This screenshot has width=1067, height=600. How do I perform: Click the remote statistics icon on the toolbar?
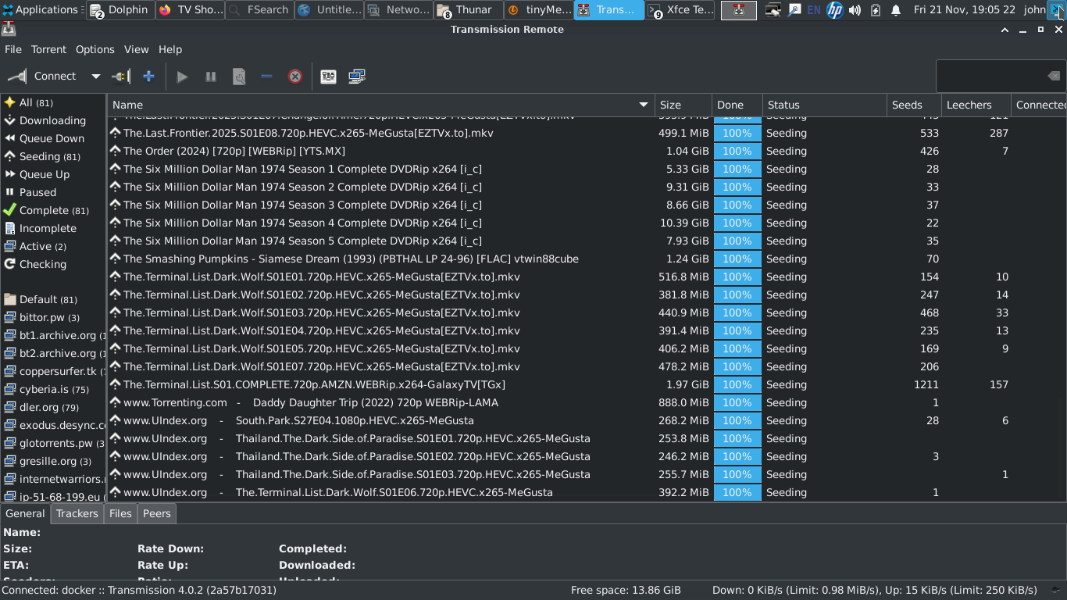click(x=355, y=76)
